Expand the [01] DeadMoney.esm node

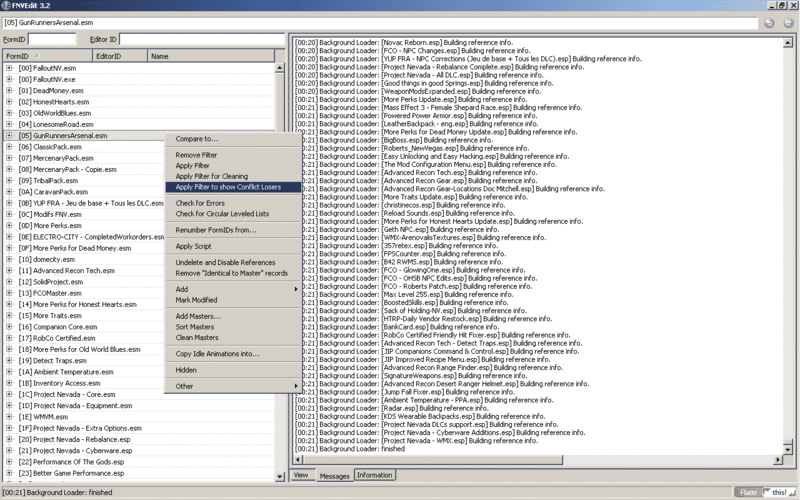pos(9,90)
